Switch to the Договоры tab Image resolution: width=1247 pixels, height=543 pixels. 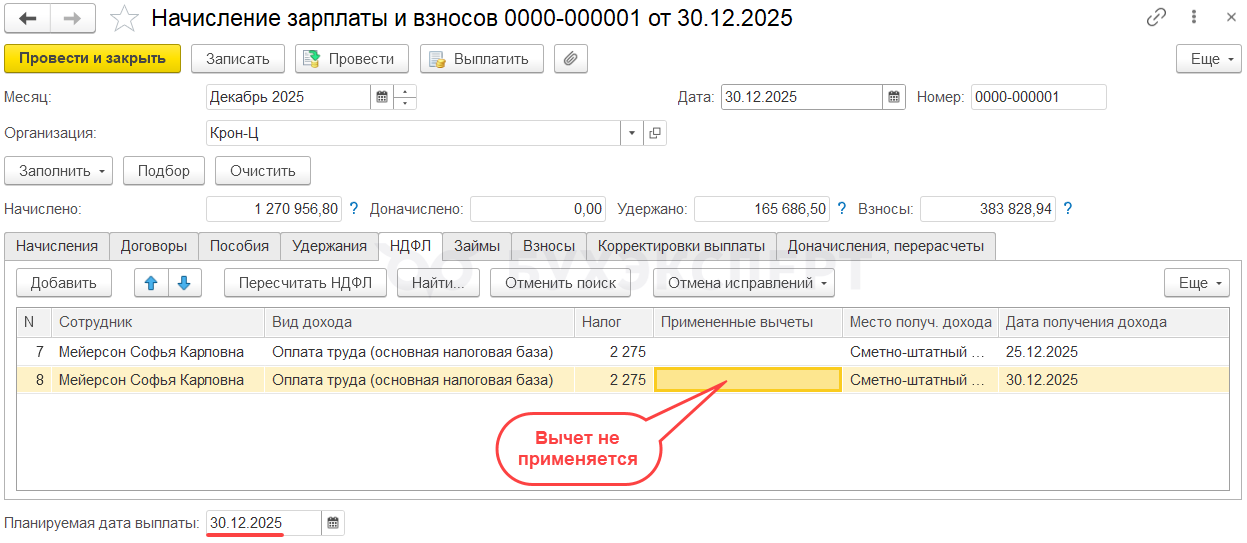point(154,246)
